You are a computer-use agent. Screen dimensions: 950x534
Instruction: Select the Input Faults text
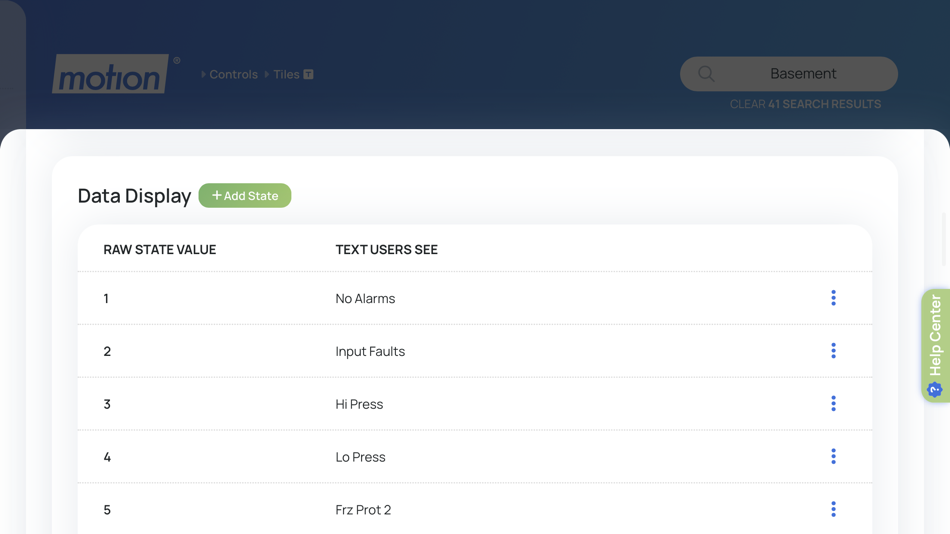click(x=370, y=351)
